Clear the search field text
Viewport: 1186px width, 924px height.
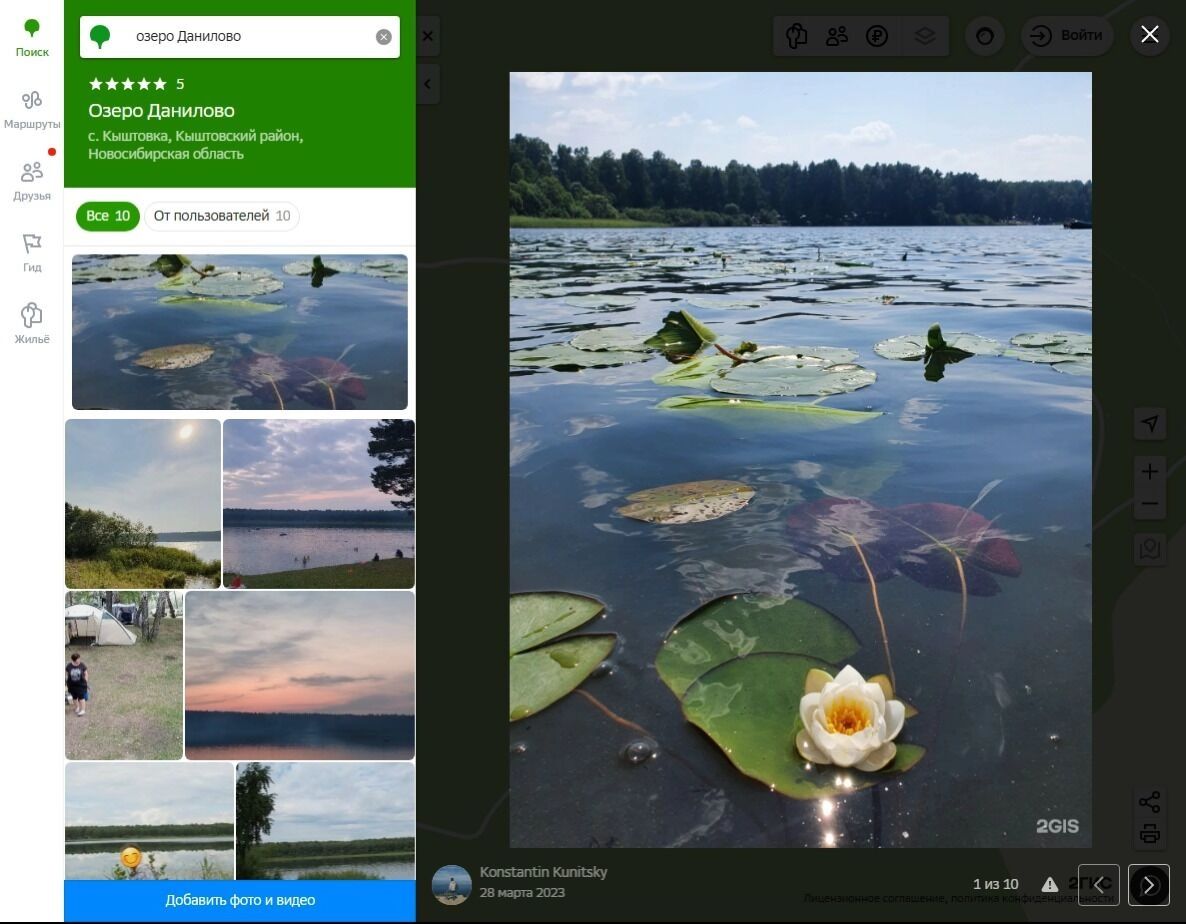coord(384,37)
